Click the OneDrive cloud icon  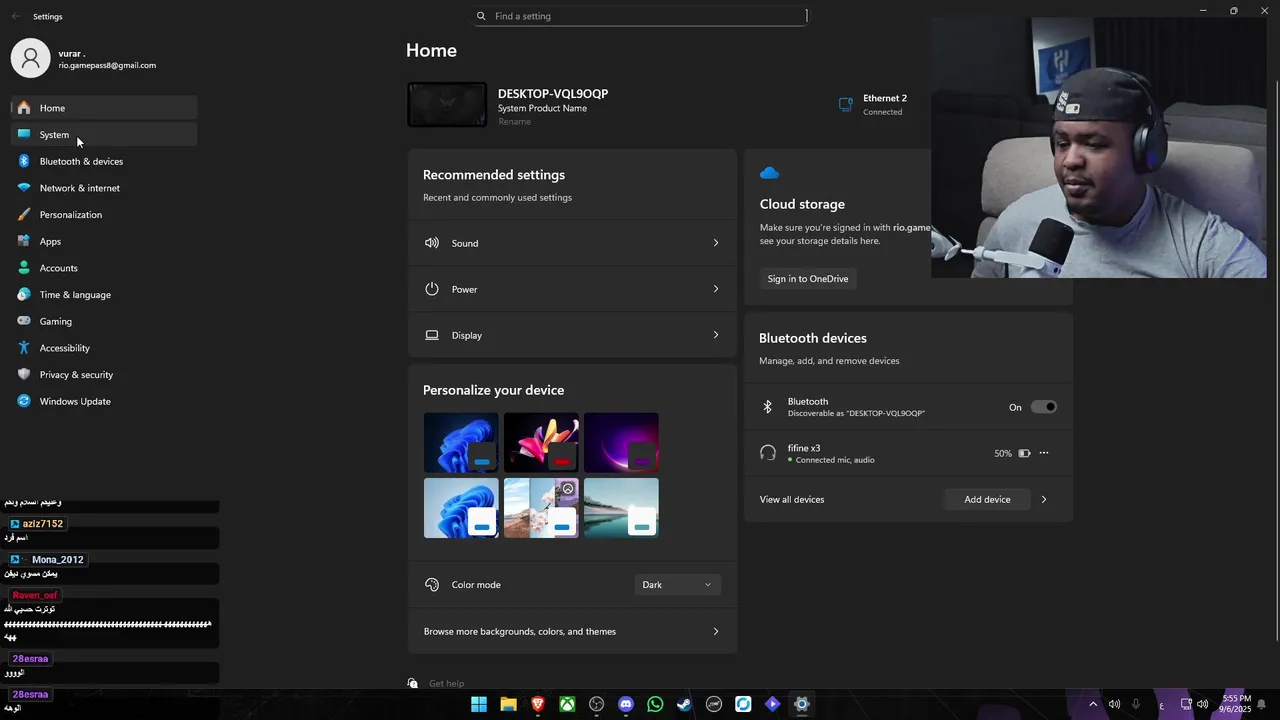(x=769, y=173)
